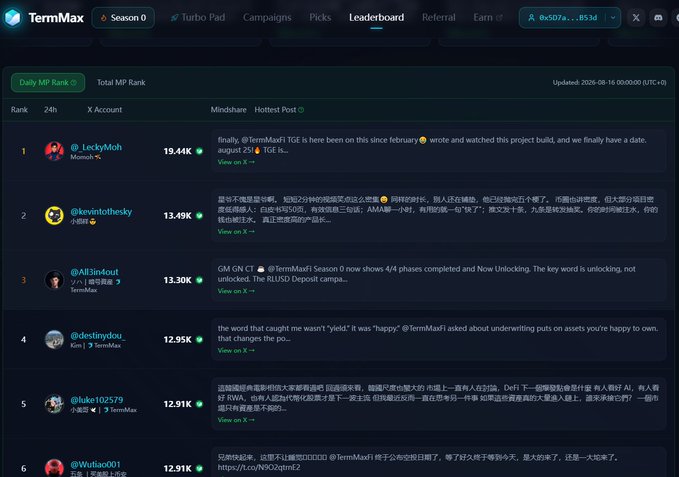This screenshot has height=477, width=679.
Task: Click green badge next to 13.30K
Action: tap(199, 280)
